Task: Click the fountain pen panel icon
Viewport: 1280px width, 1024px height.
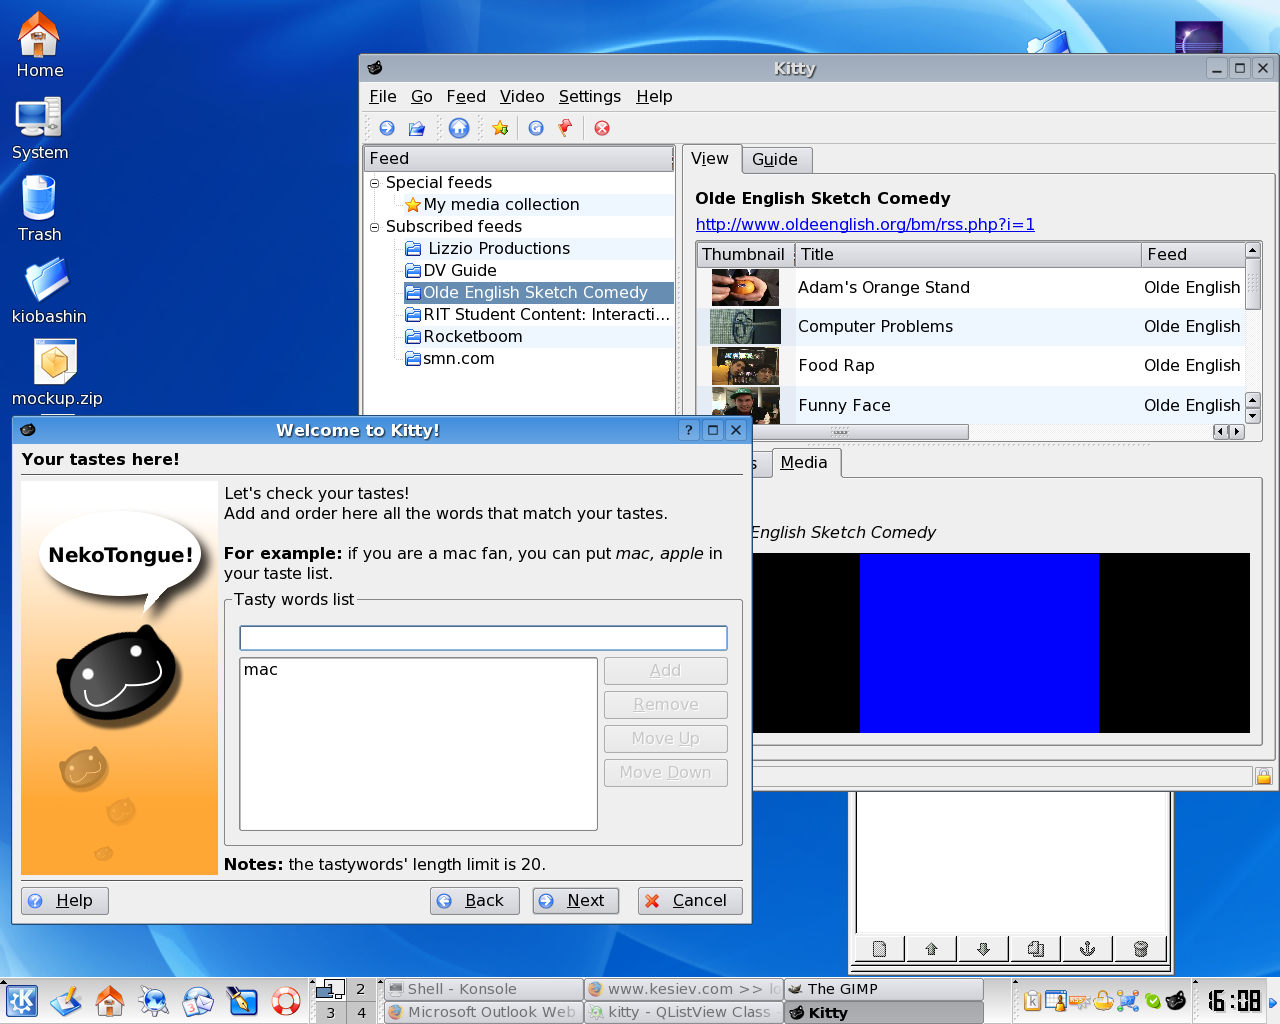Action: tap(242, 1001)
